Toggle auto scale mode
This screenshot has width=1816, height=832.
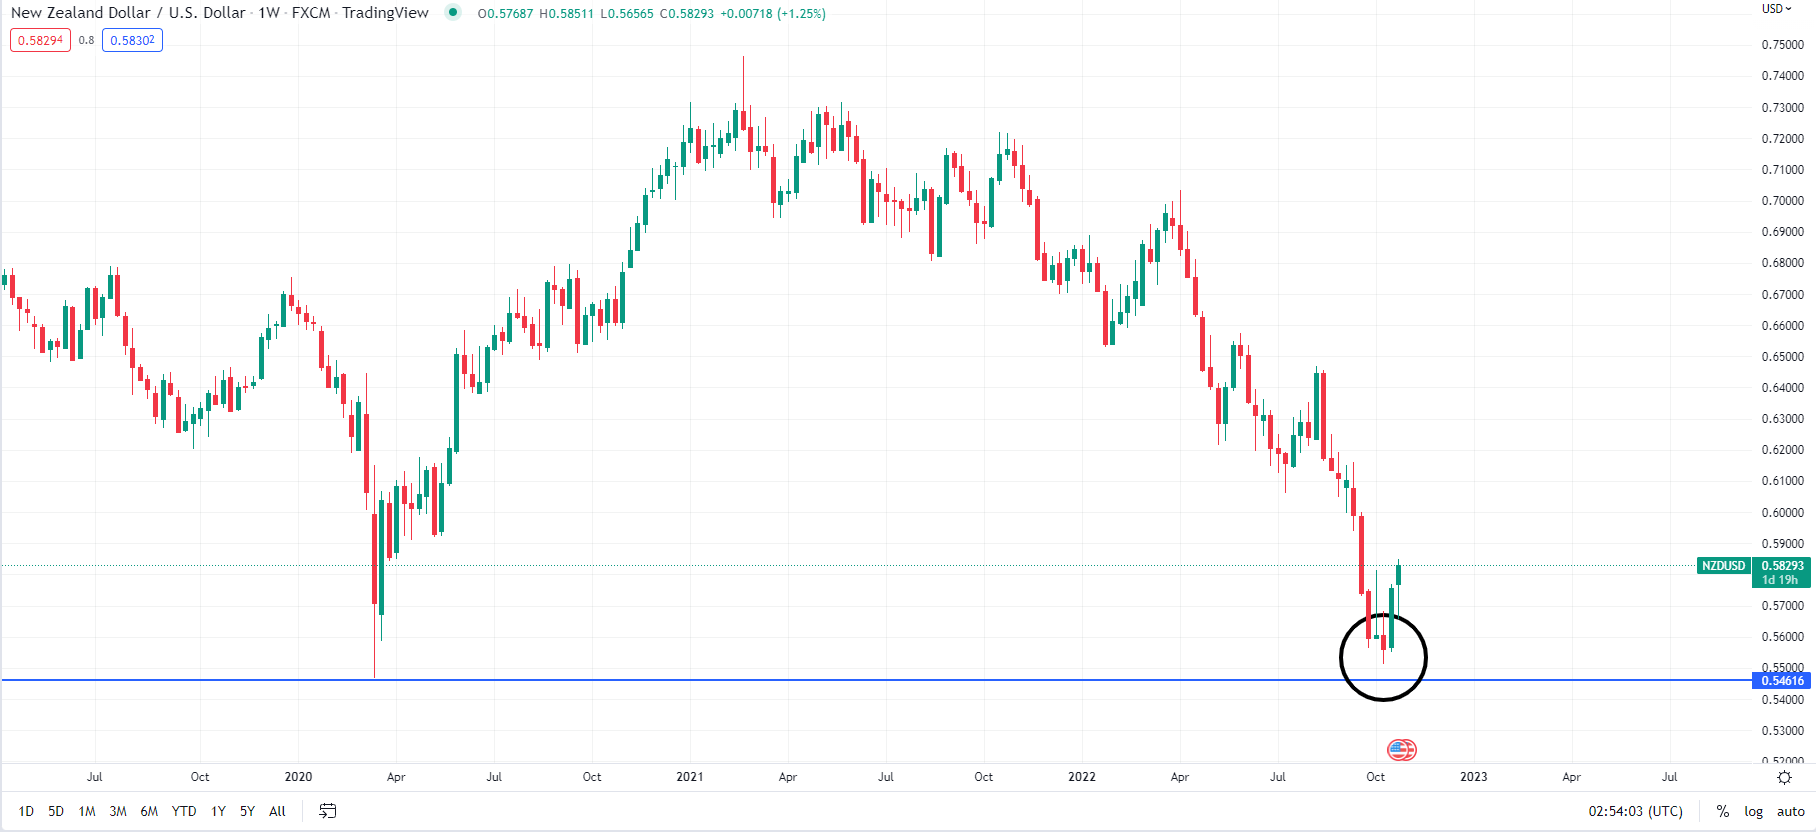tap(1791, 811)
